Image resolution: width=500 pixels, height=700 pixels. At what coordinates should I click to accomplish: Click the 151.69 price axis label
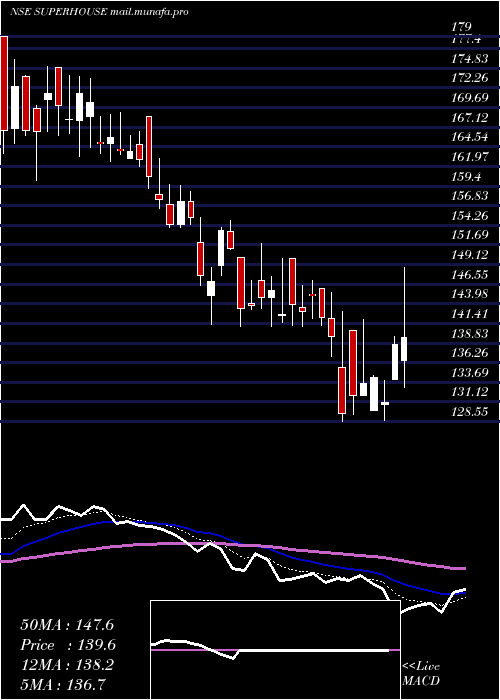pyautogui.click(x=471, y=235)
